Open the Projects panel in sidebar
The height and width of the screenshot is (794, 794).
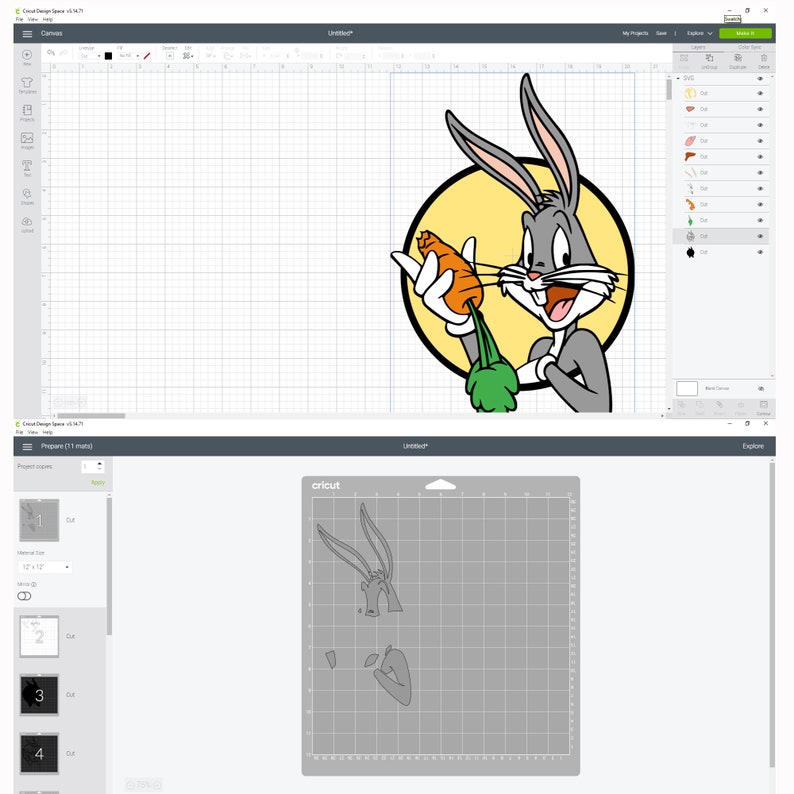27,110
